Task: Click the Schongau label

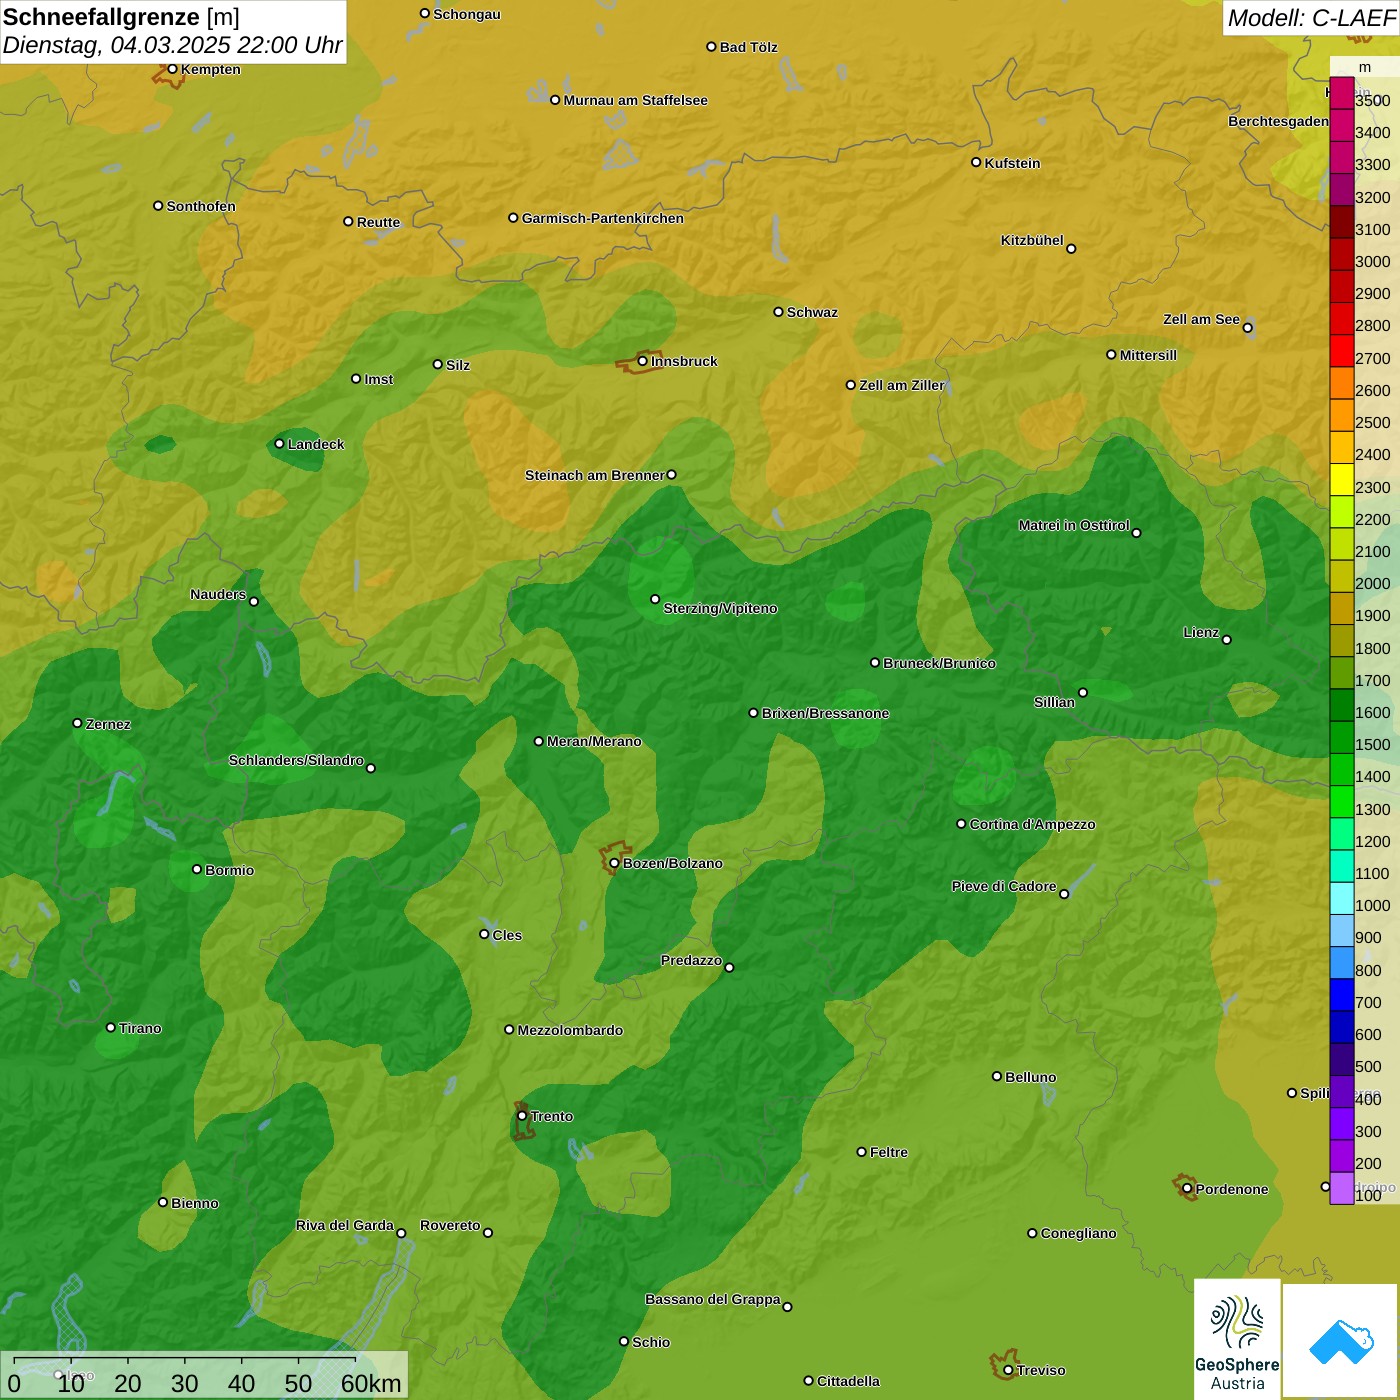Action: pyautogui.click(x=466, y=14)
